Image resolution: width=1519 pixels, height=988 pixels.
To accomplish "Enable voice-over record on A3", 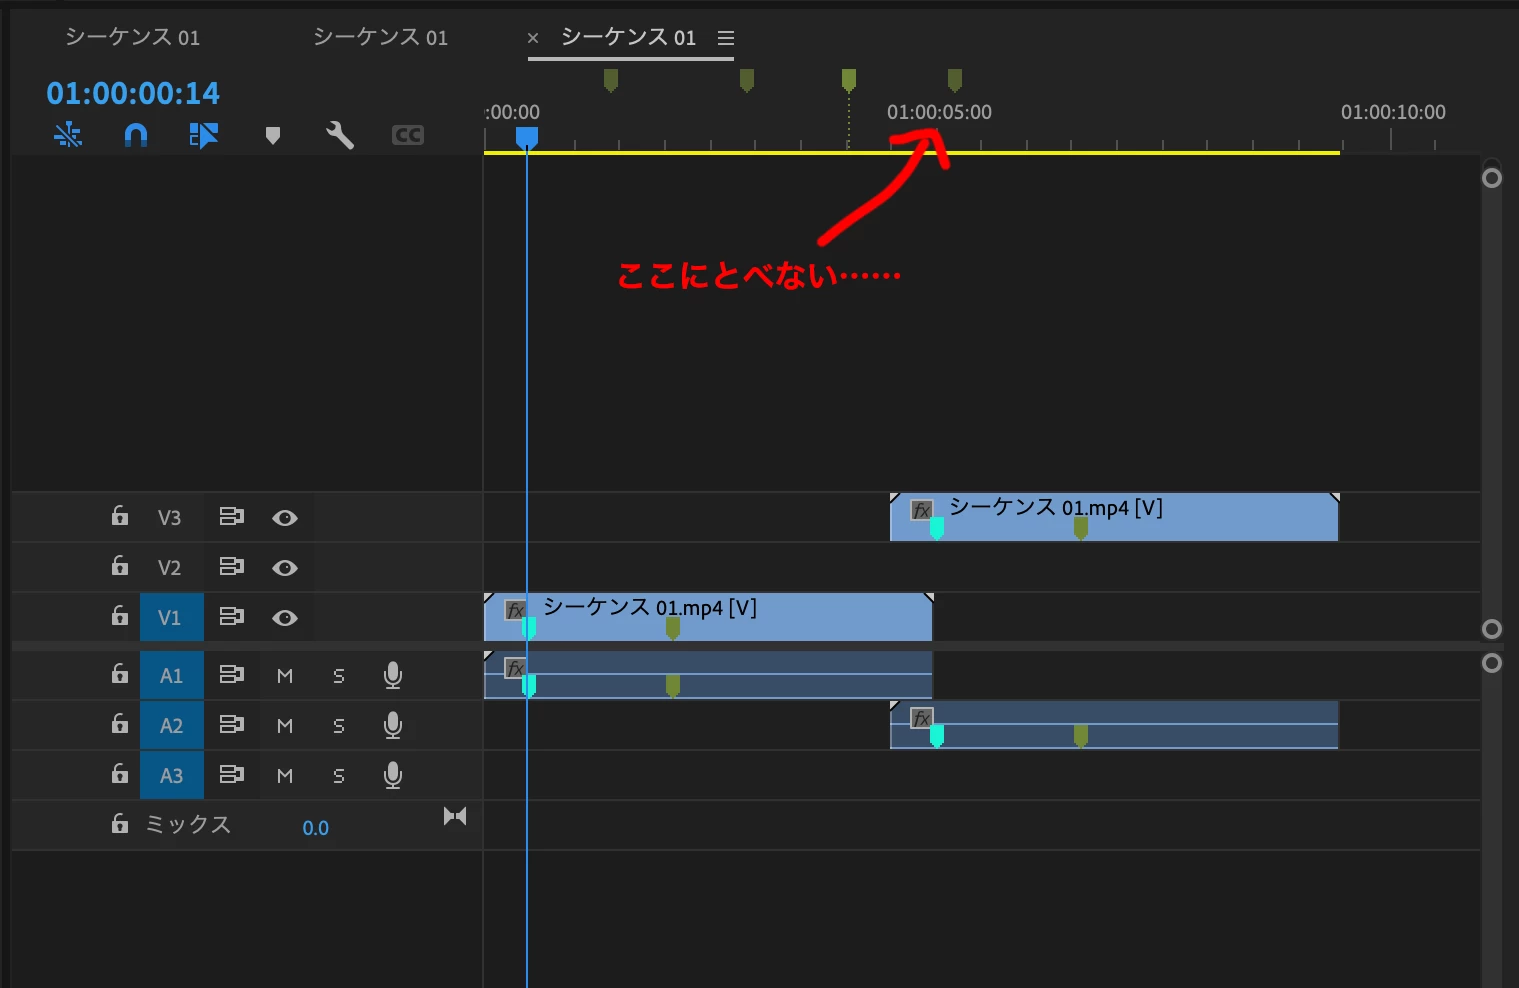I will [393, 776].
